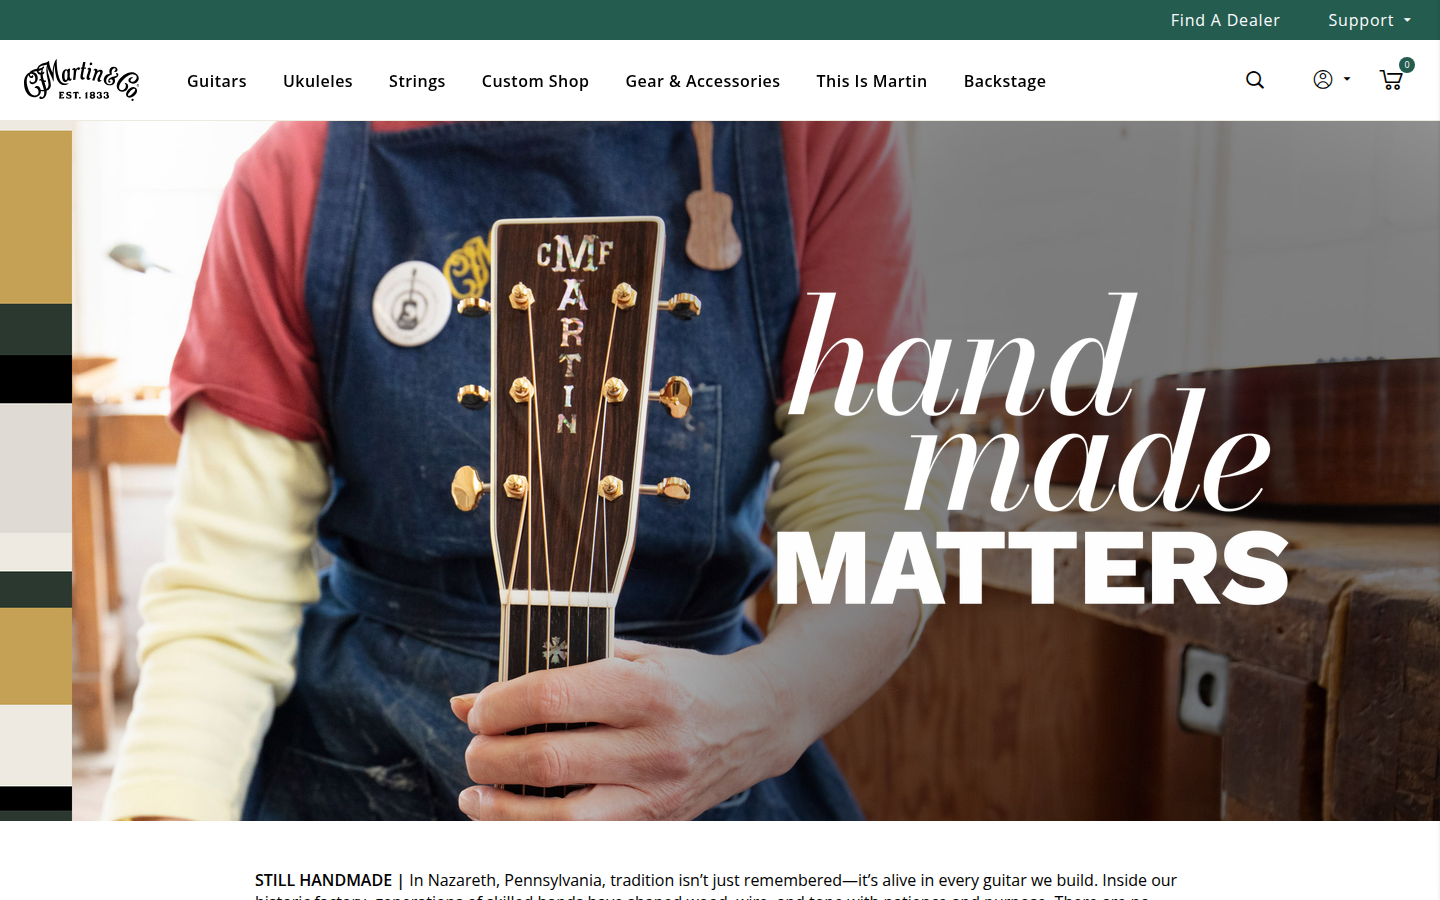Select This Is Martin menu
Screen dimensions: 1440x900
tap(871, 81)
